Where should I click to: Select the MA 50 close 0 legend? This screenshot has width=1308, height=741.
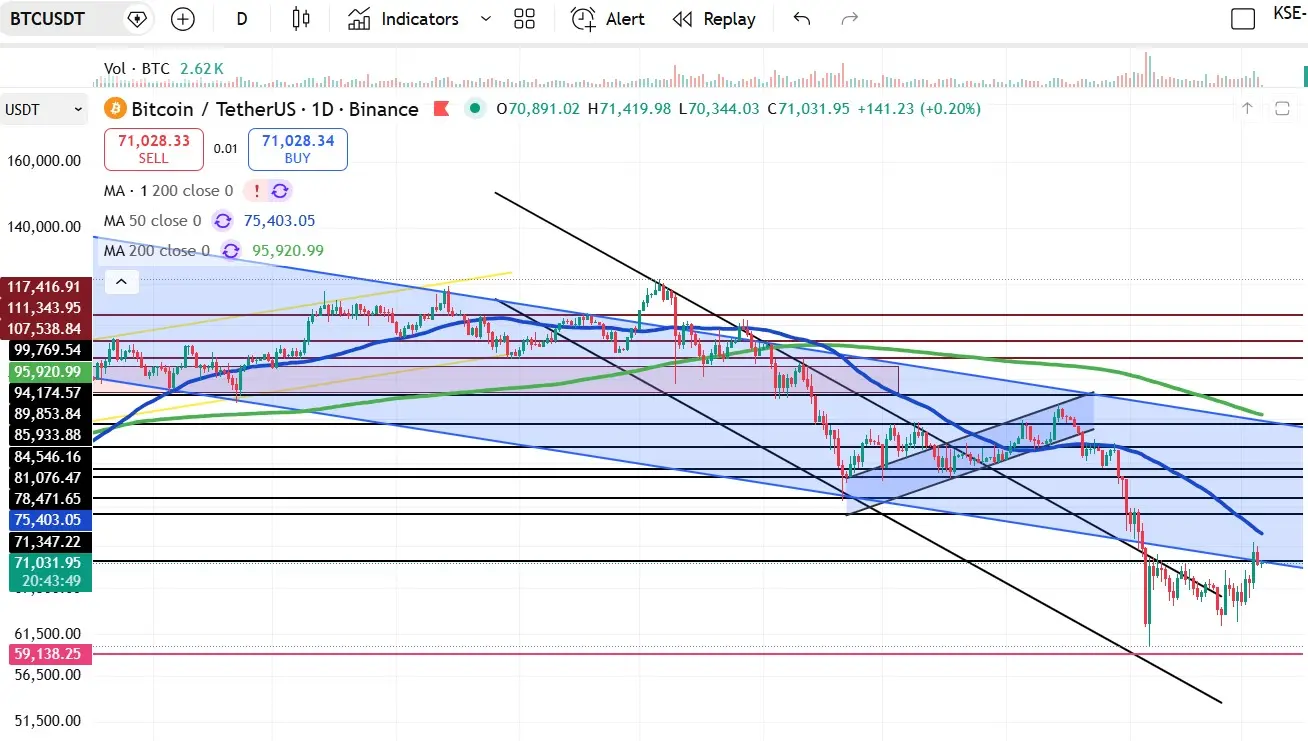[x=153, y=221]
